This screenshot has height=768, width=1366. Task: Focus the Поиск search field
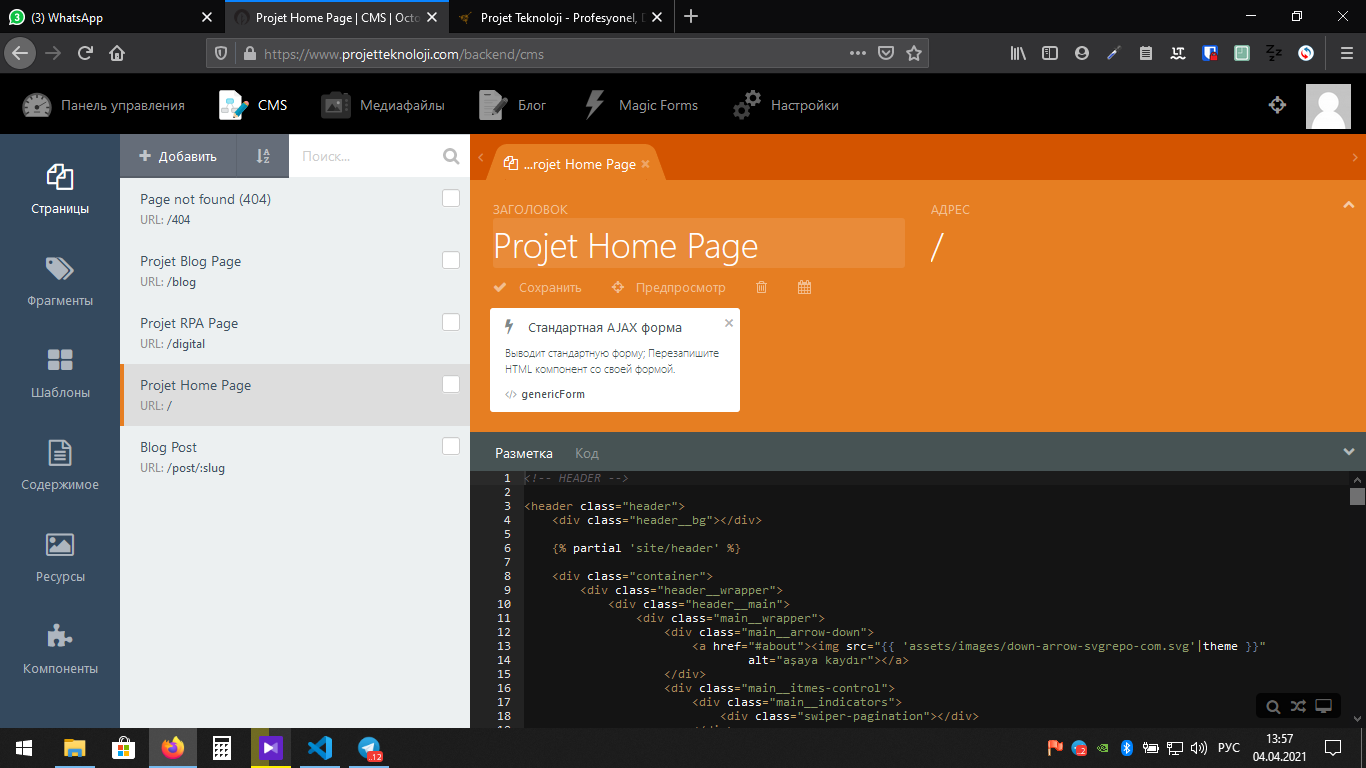tap(365, 156)
